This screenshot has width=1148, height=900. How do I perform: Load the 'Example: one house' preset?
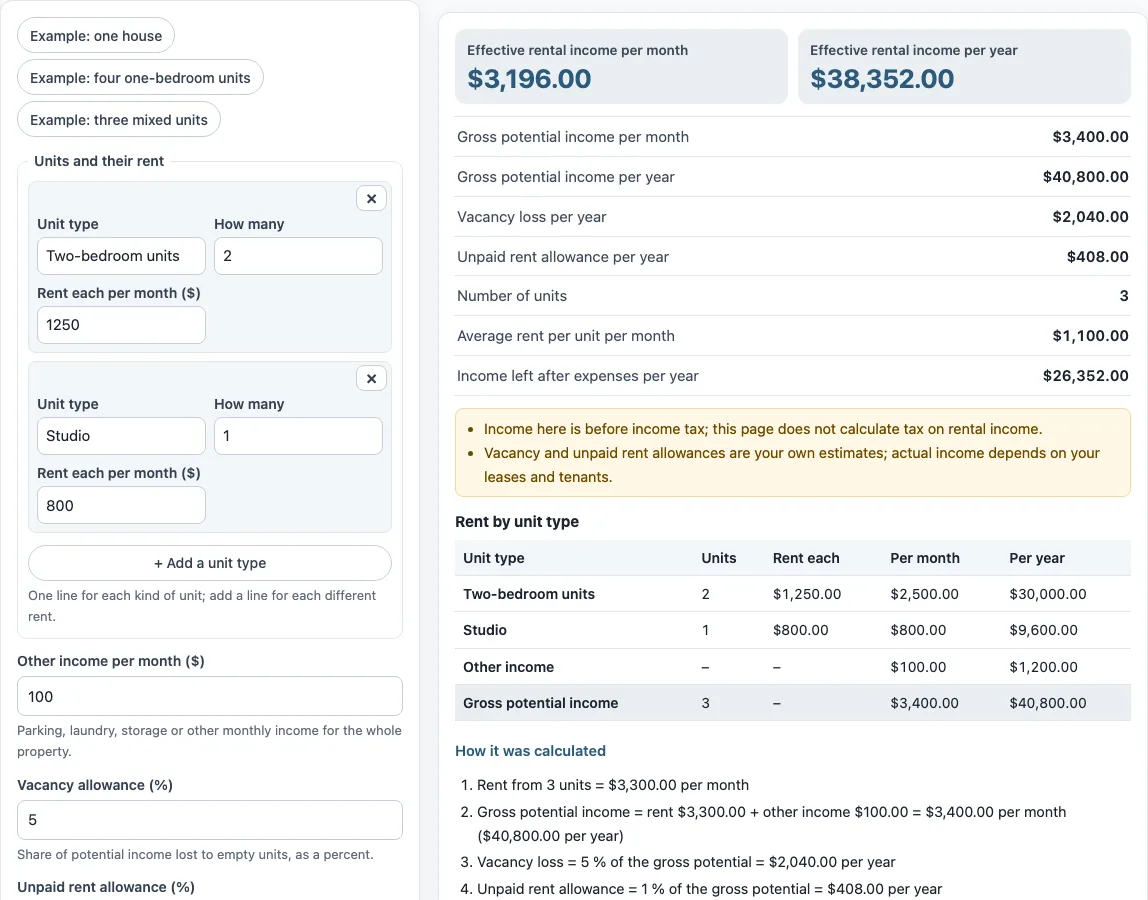(96, 36)
